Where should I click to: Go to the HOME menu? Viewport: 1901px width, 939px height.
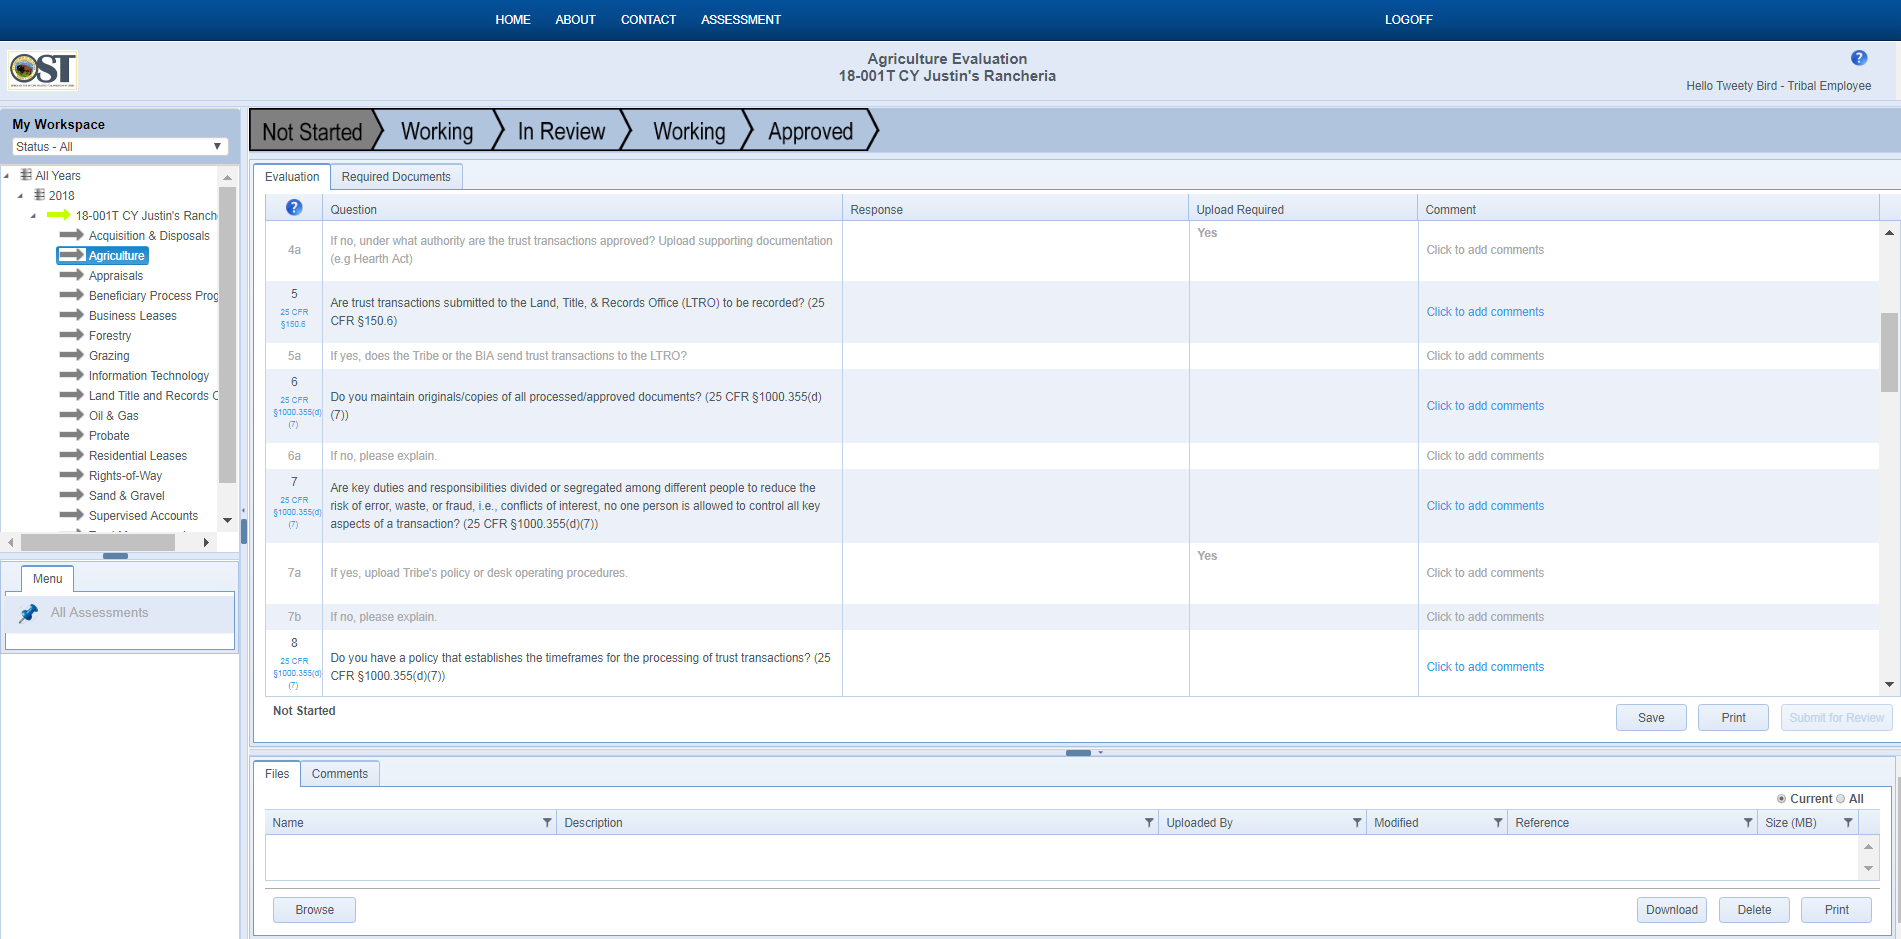click(513, 20)
